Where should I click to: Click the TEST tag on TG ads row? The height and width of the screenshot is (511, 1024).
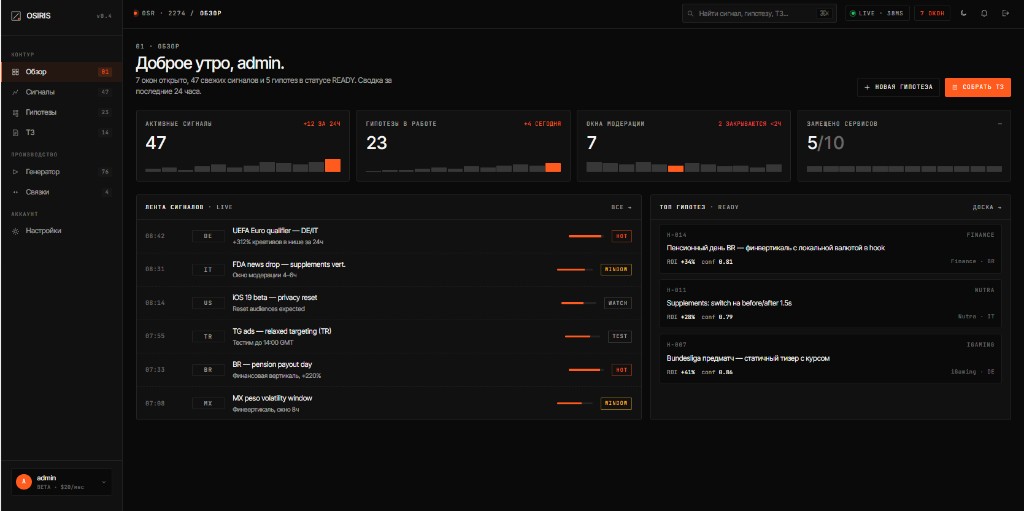[620, 336]
